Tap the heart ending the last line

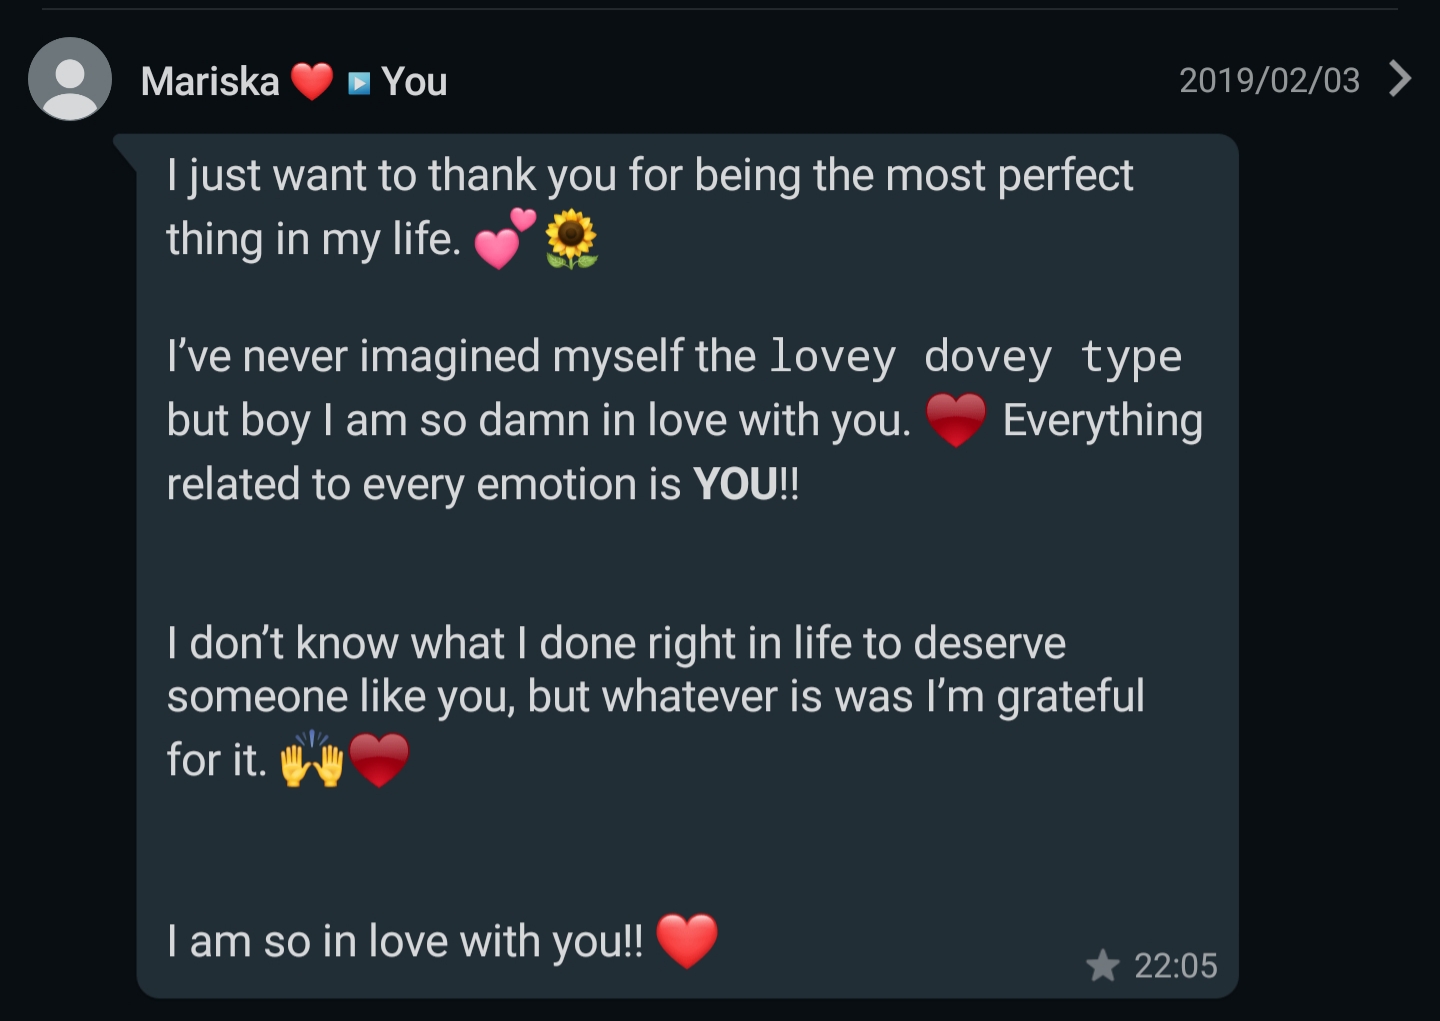click(687, 941)
